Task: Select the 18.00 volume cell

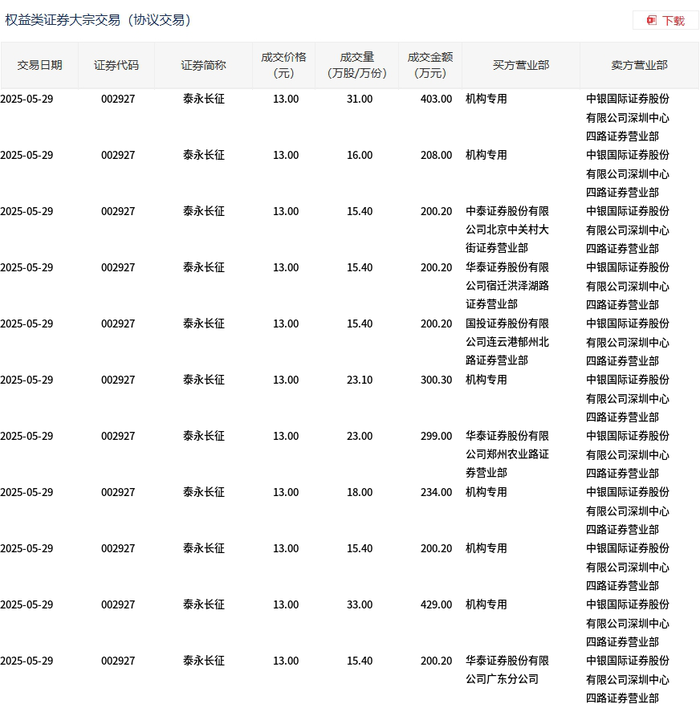Action: (359, 493)
